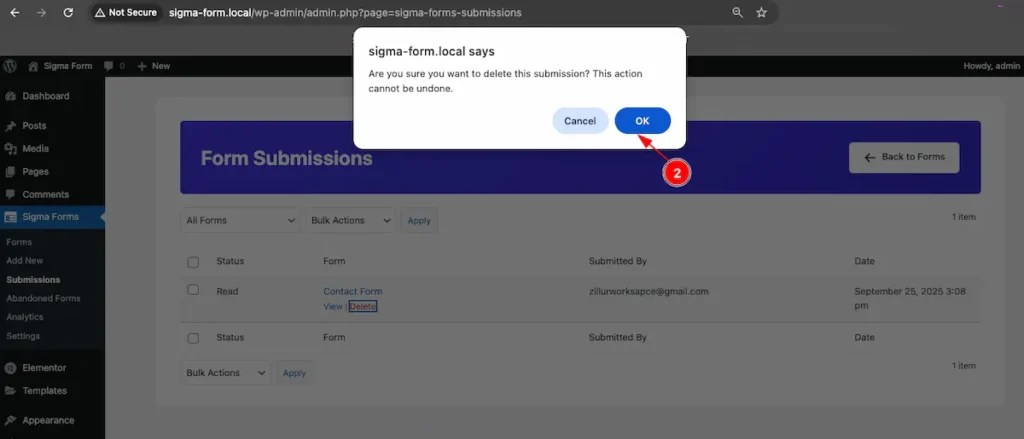1024x439 pixels.
Task: Click the Elementor sidebar icon
Action: point(10,368)
